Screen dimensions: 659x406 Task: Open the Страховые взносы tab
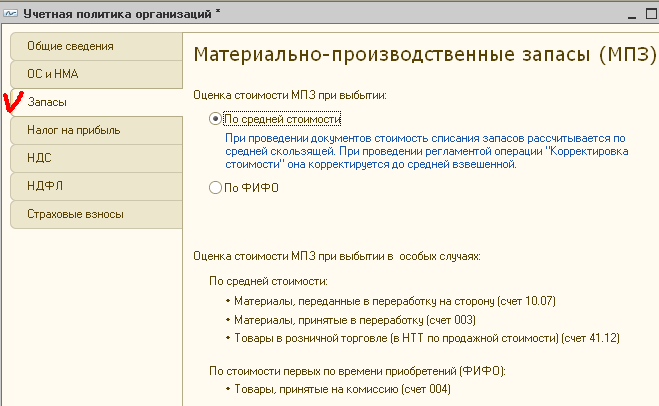click(97, 214)
